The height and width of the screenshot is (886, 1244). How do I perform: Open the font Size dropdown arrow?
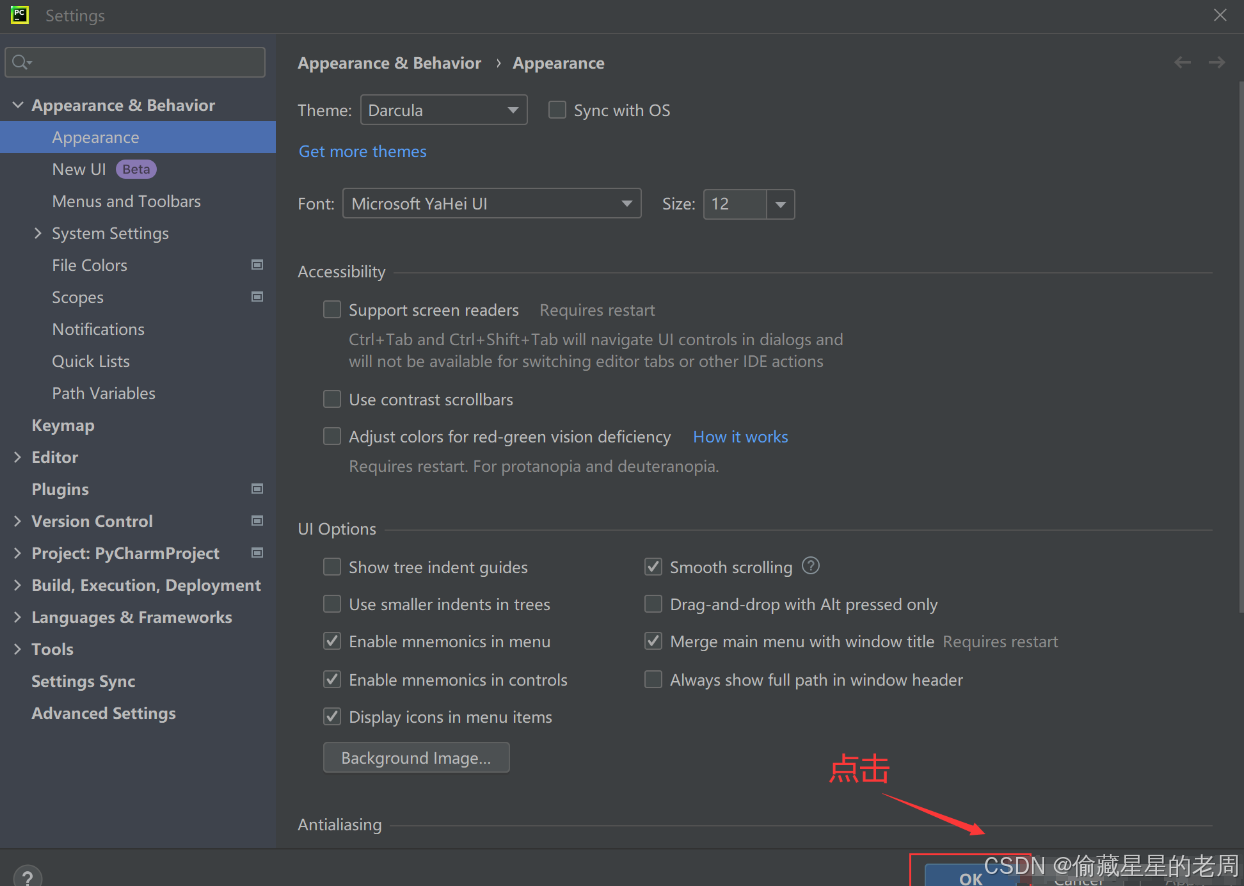point(780,204)
